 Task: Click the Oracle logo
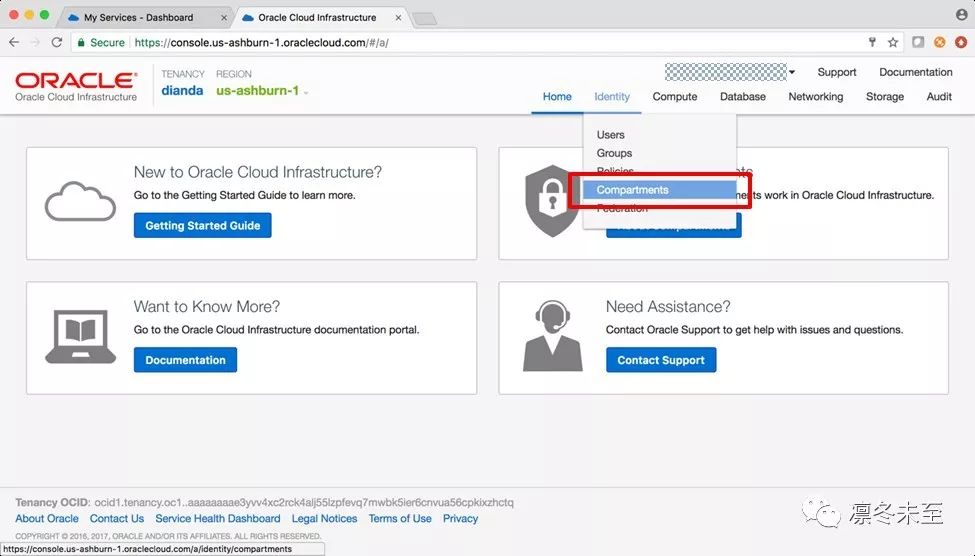pos(76,86)
